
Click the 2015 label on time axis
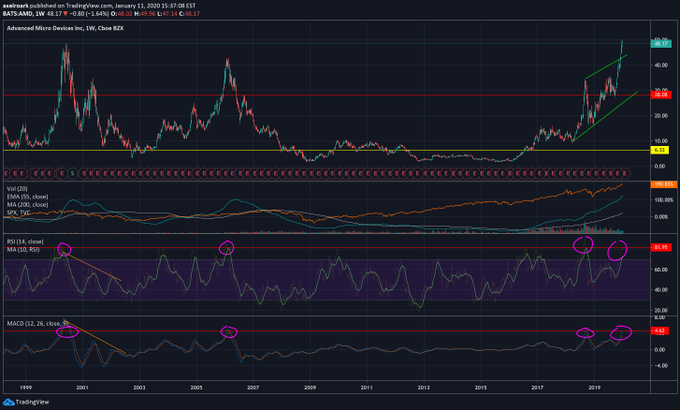(x=481, y=387)
